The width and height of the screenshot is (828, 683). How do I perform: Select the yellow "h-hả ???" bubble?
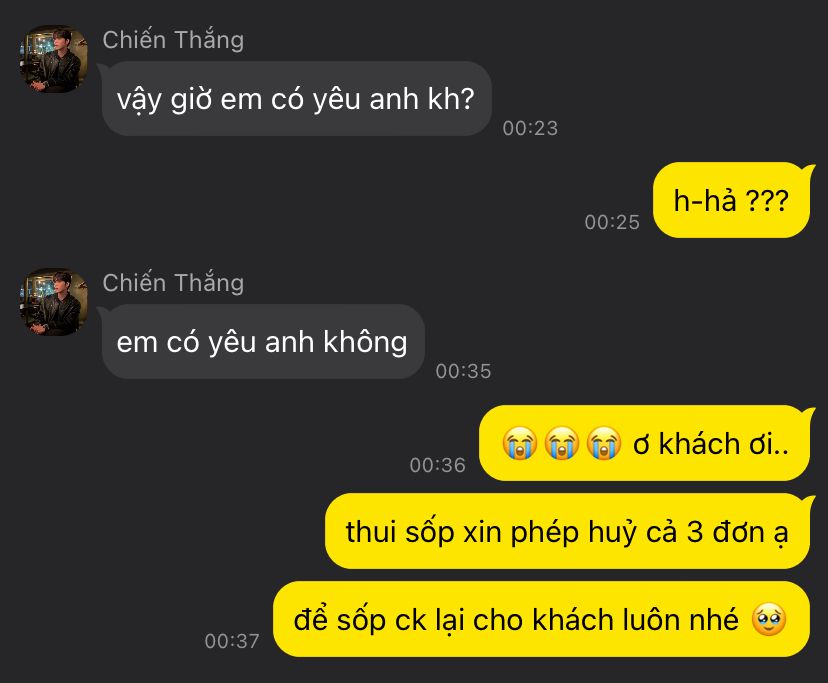point(731,200)
